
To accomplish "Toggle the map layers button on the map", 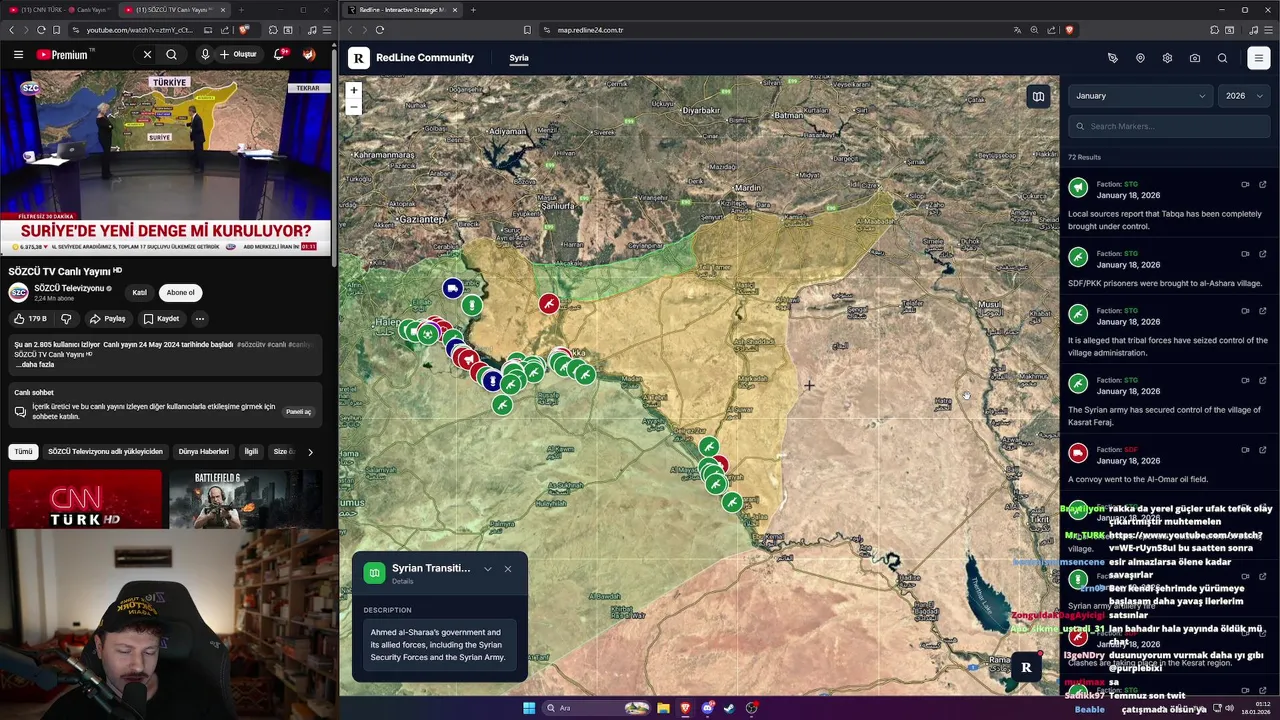I will (1038, 96).
